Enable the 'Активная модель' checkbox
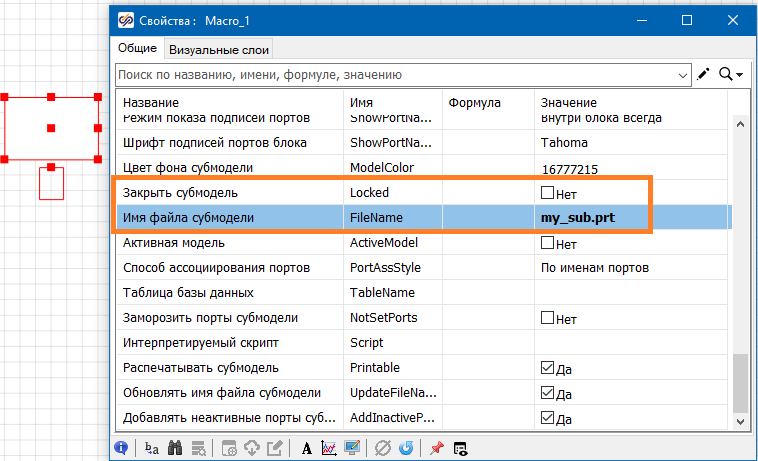Viewport: 758px width, 461px height. pyautogui.click(x=547, y=243)
